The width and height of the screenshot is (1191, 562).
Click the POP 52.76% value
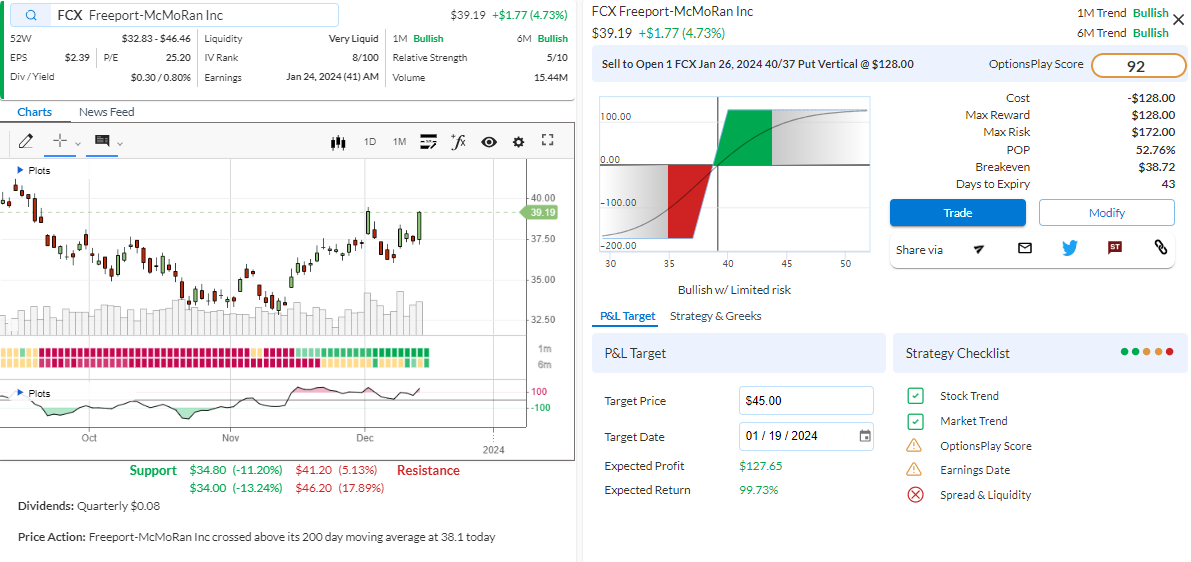1156,150
